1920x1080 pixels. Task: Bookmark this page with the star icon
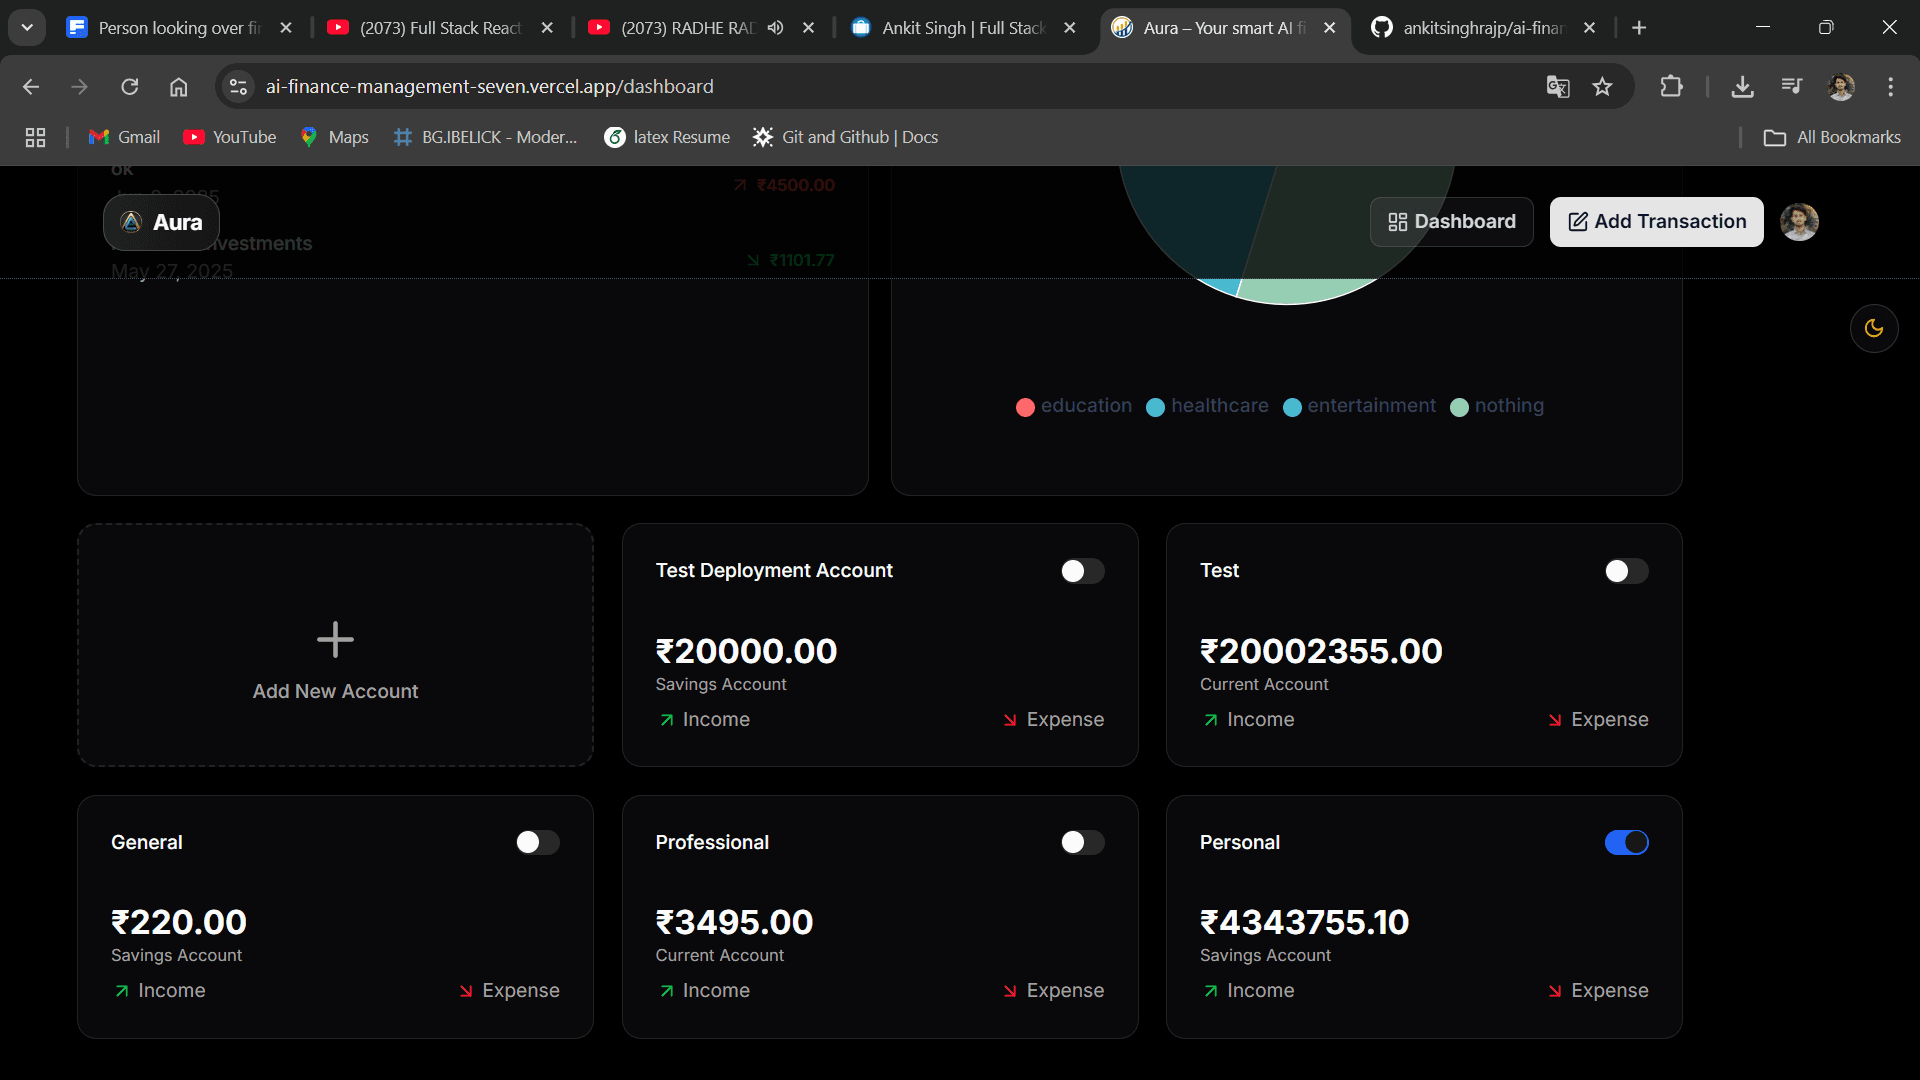[1603, 87]
